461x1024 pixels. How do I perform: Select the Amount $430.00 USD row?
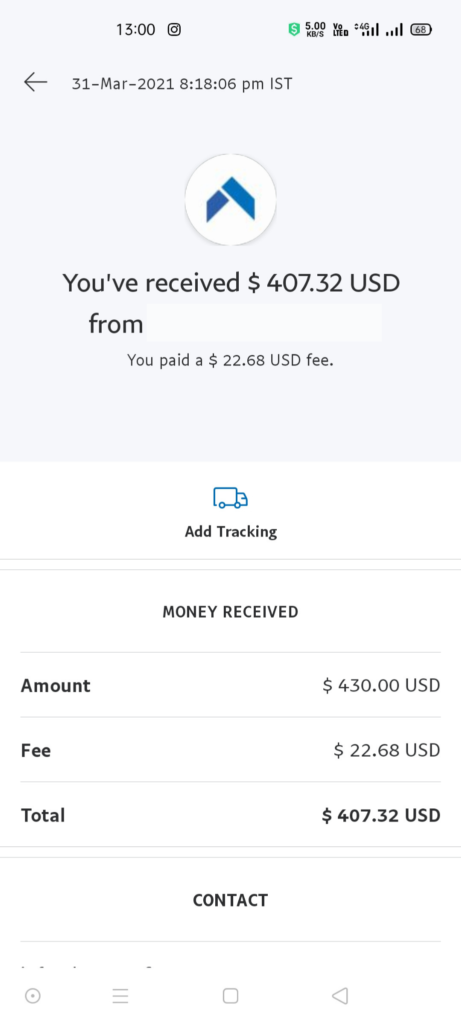[230, 685]
